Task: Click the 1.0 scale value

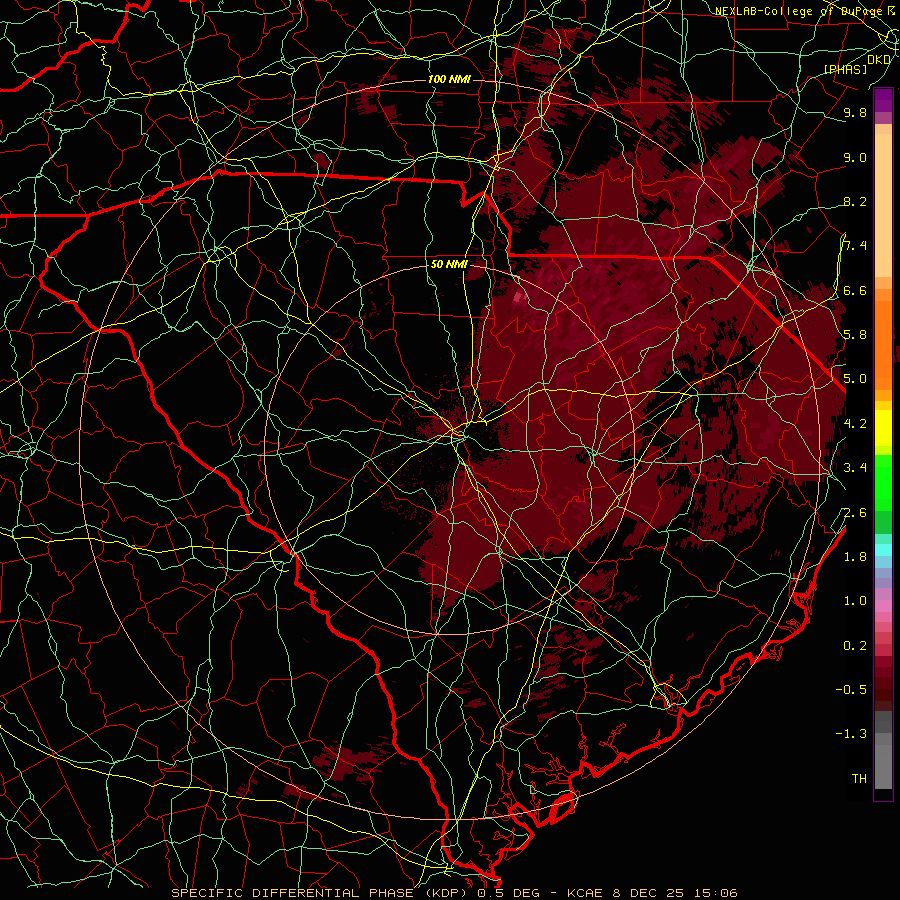Action: pos(855,601)
